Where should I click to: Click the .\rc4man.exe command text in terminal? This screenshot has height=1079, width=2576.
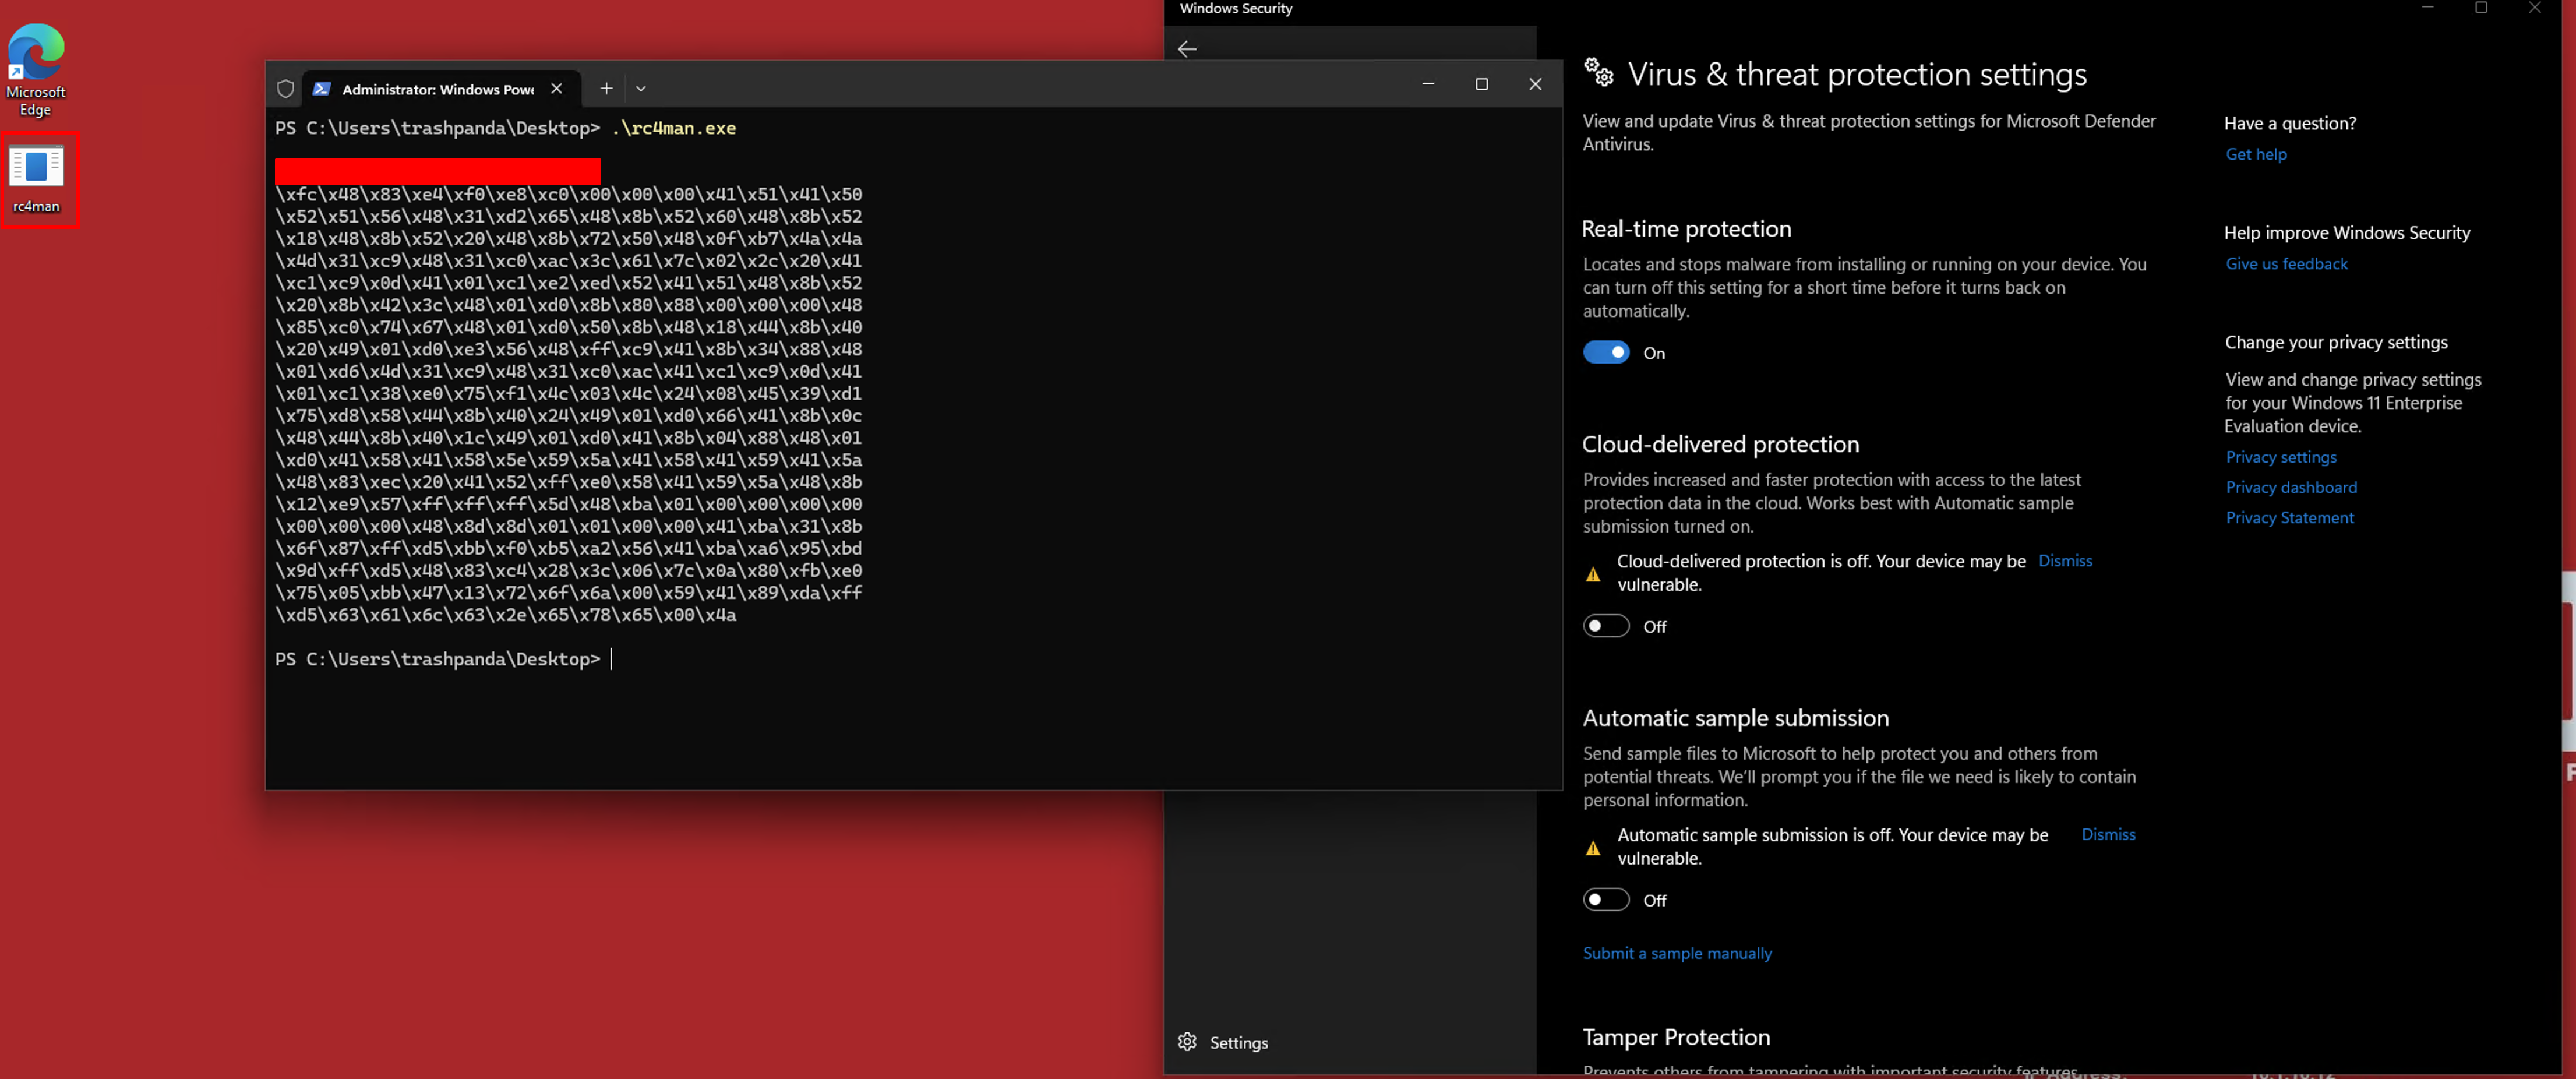[674, 128]
